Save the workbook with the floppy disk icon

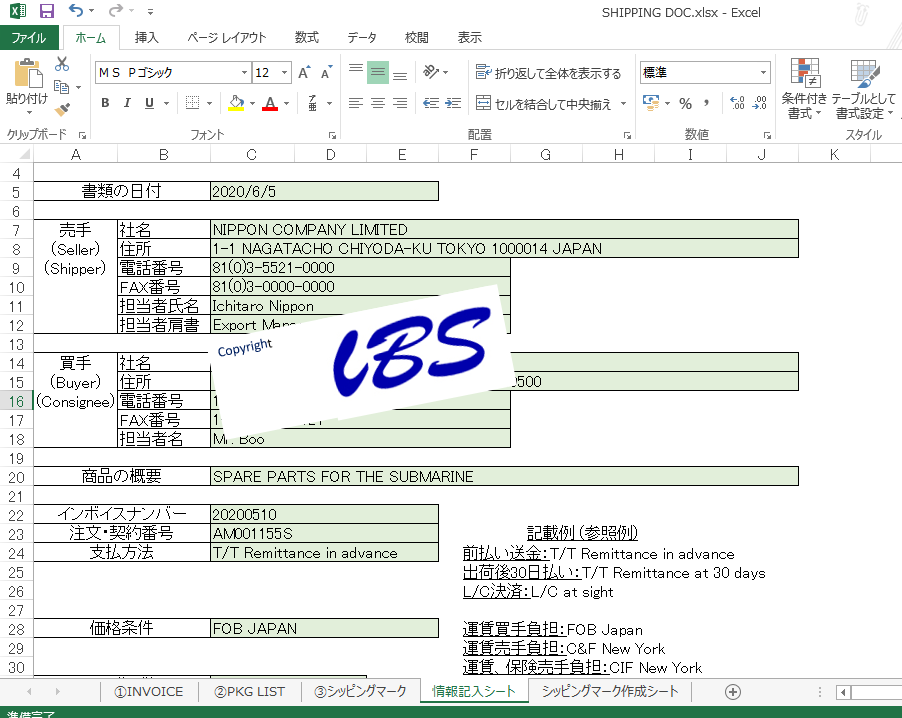point(46,10)
